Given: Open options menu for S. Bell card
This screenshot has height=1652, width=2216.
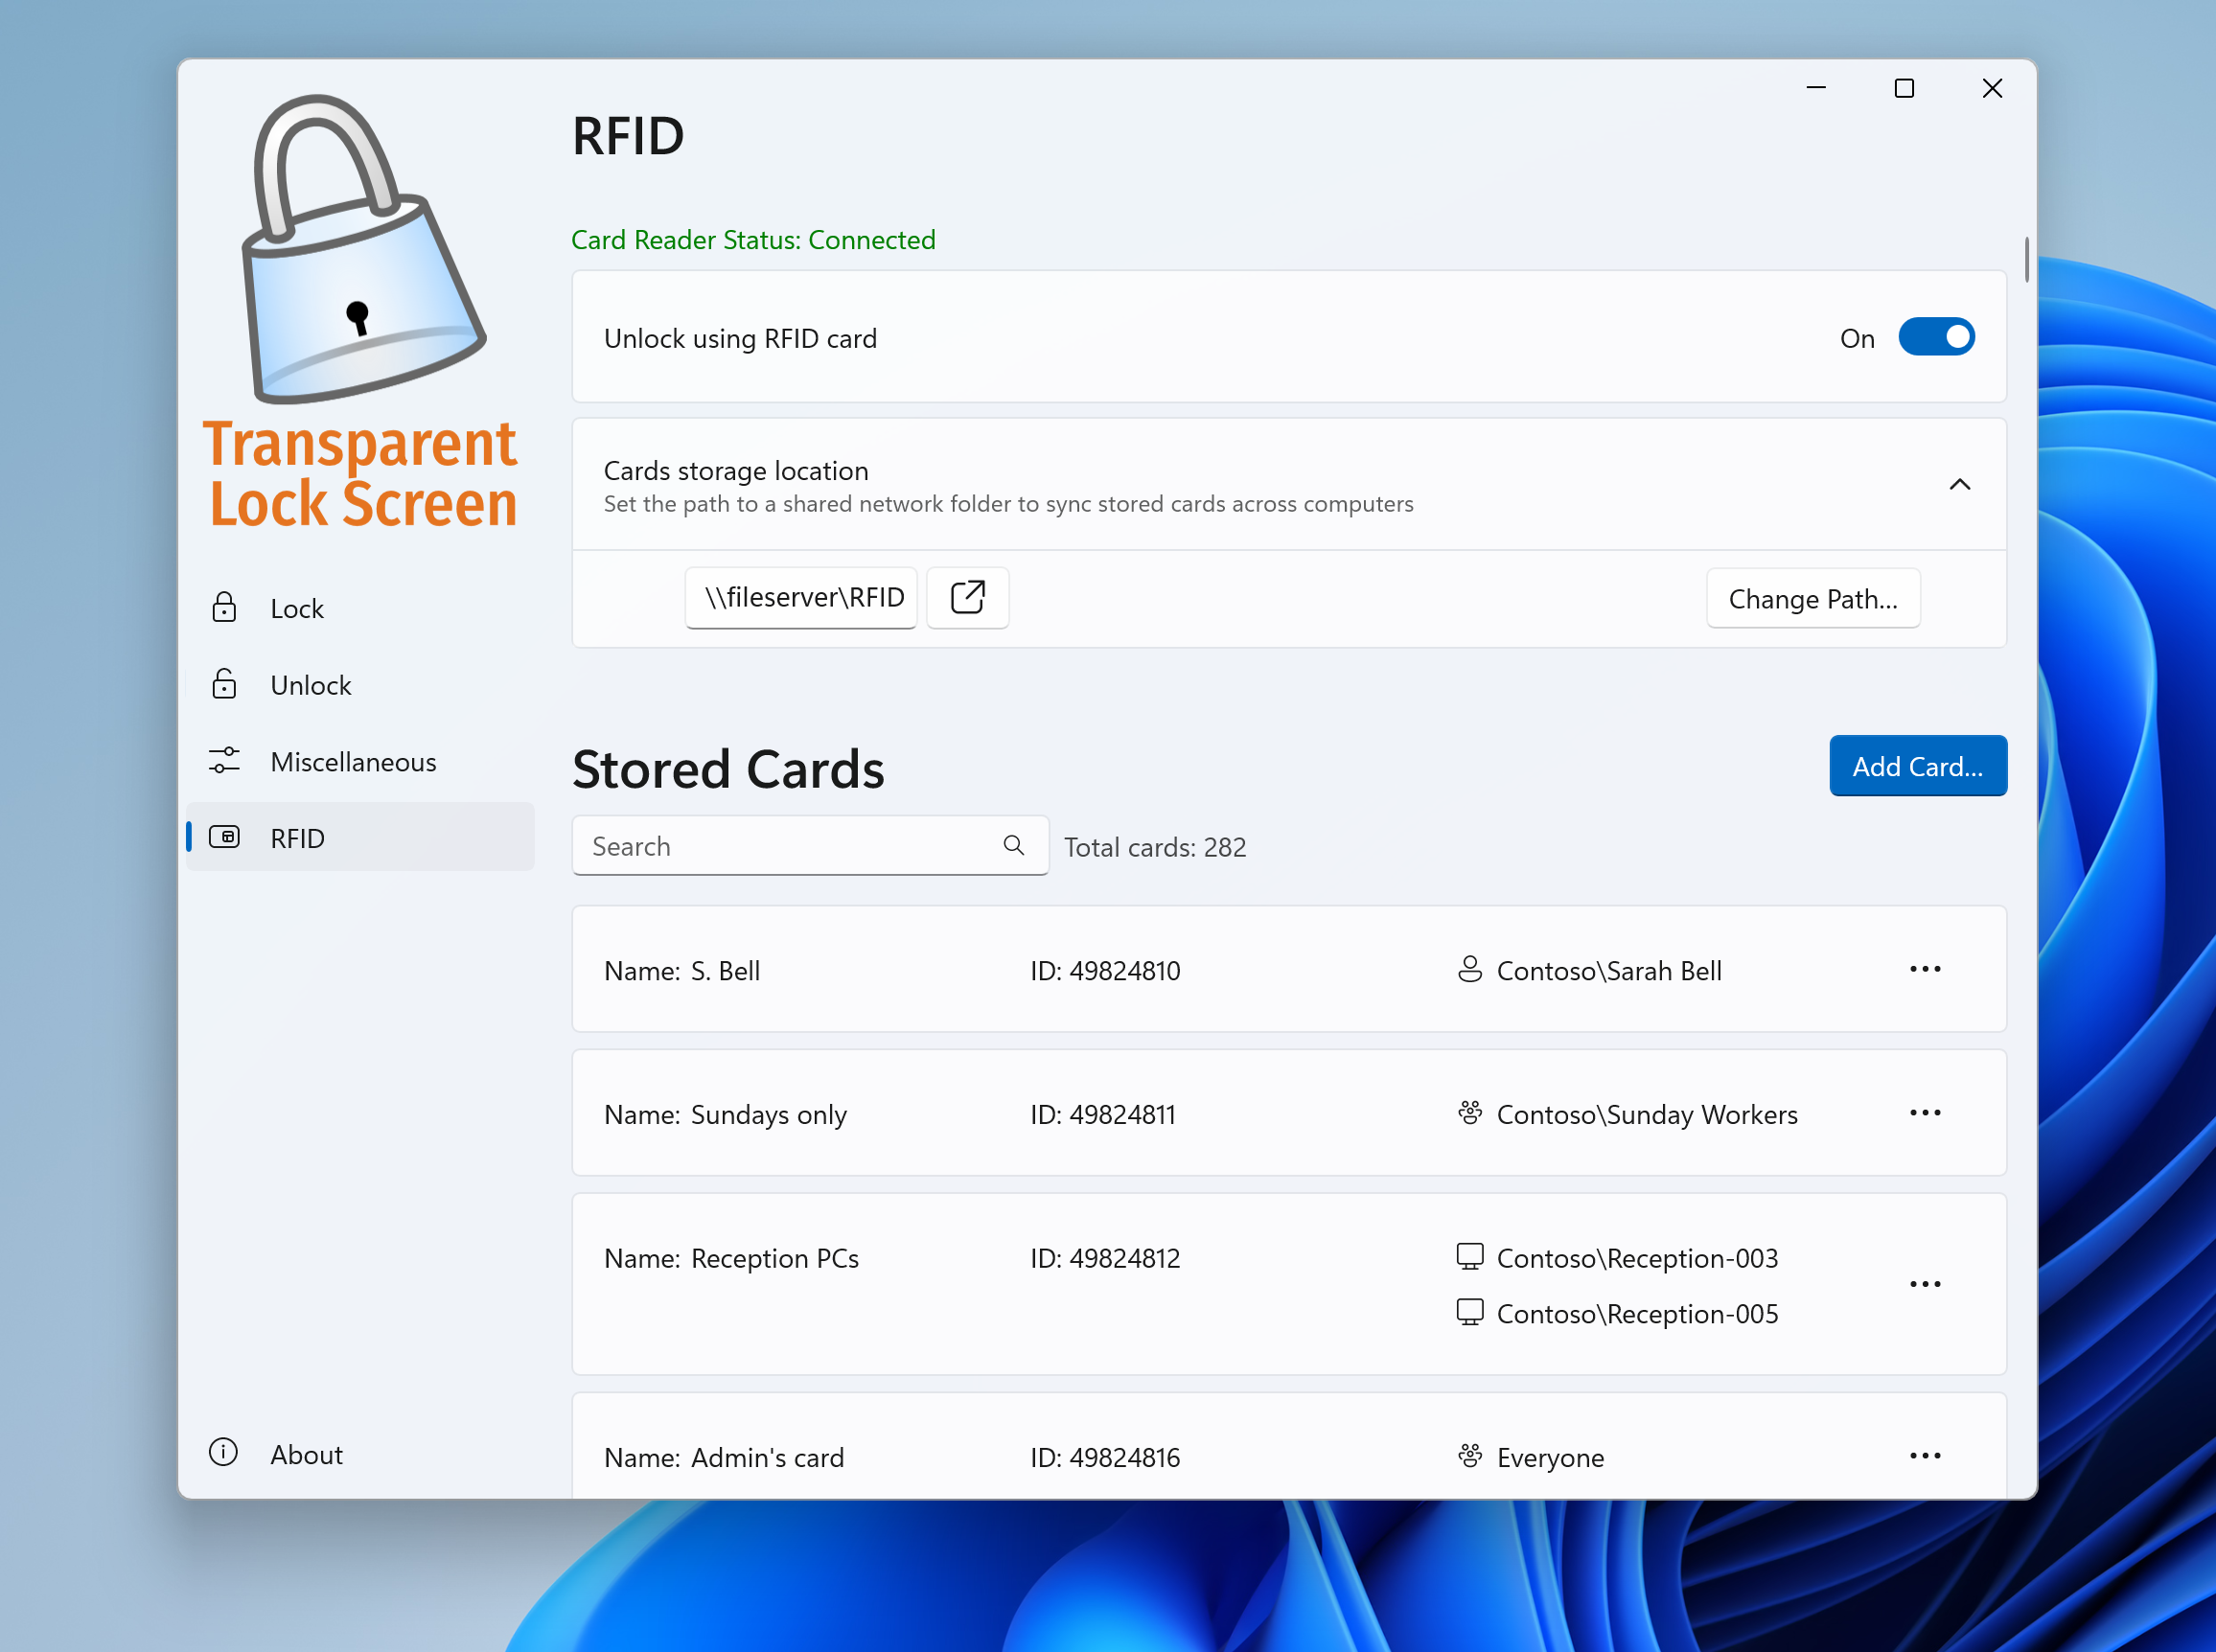Looking at the screenshot, I should [x=1925, y=969].
